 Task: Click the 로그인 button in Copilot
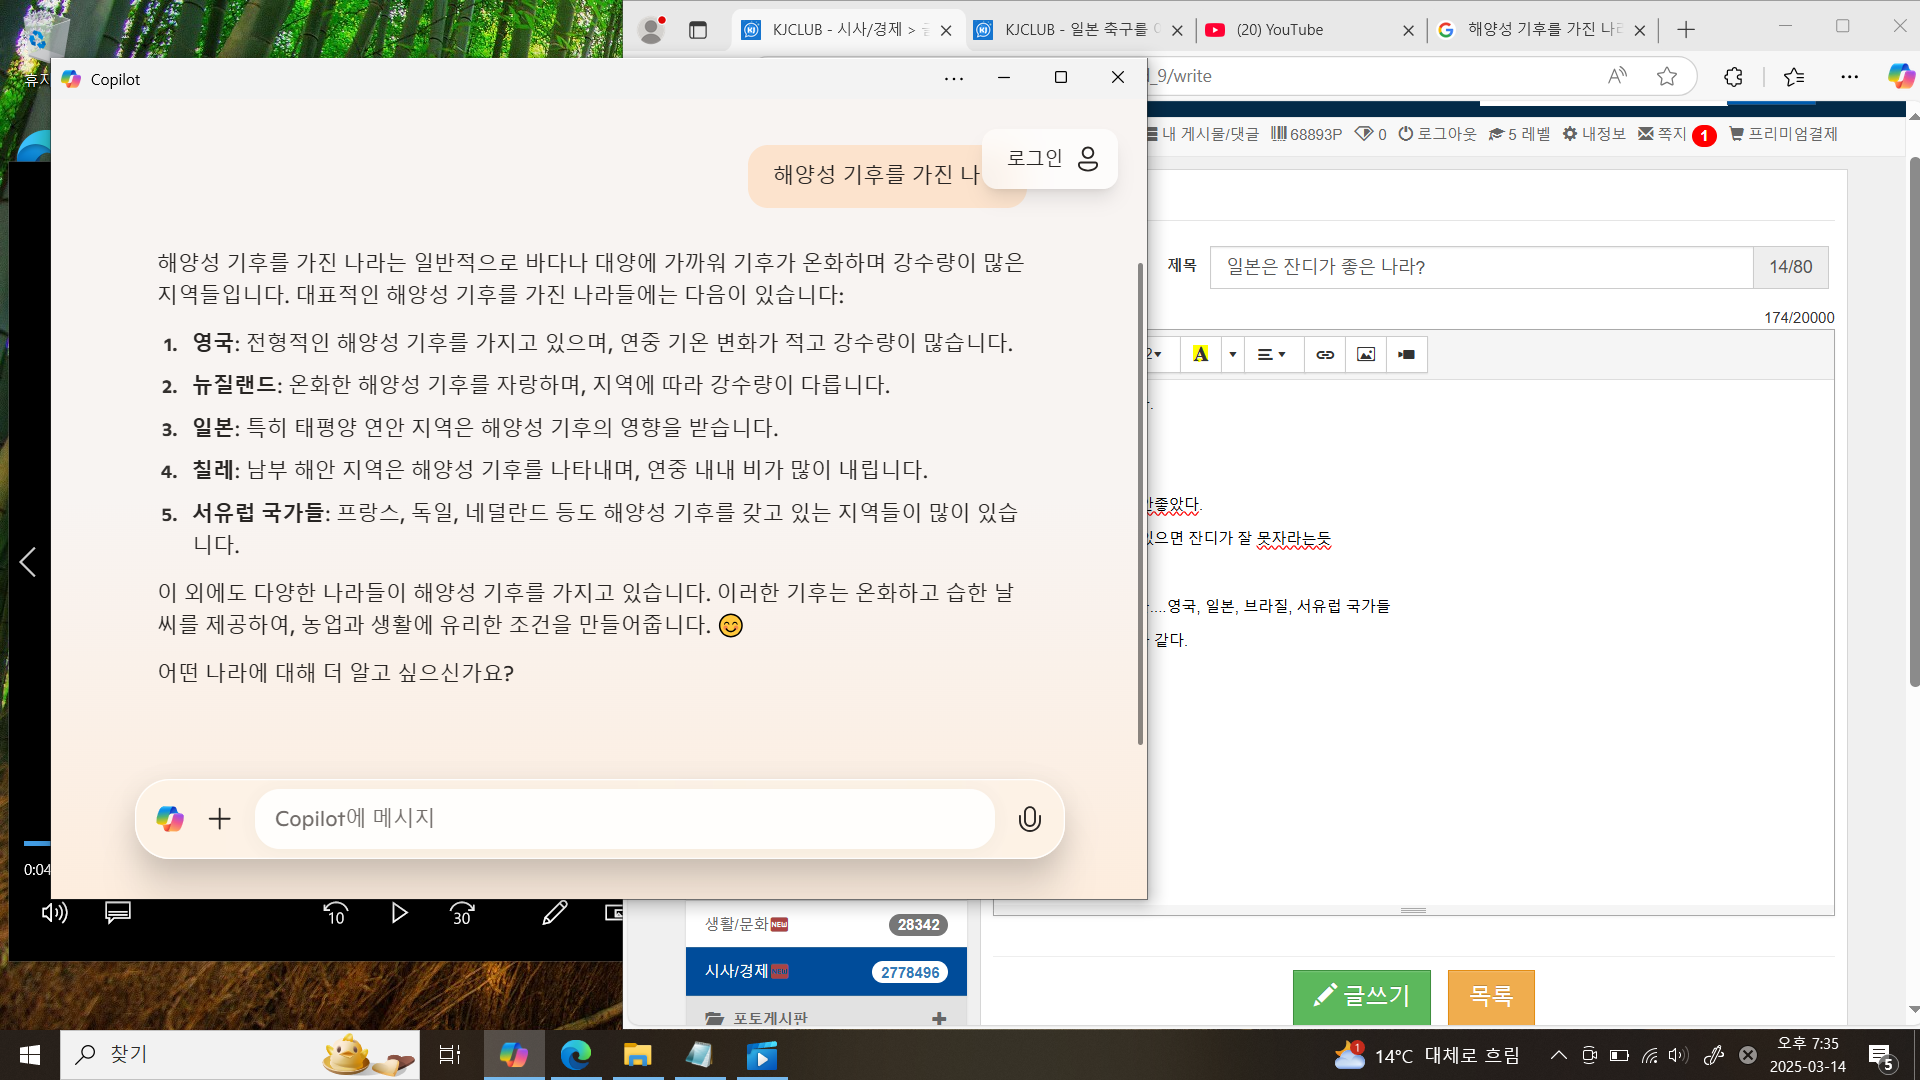tap(1051, 159)
